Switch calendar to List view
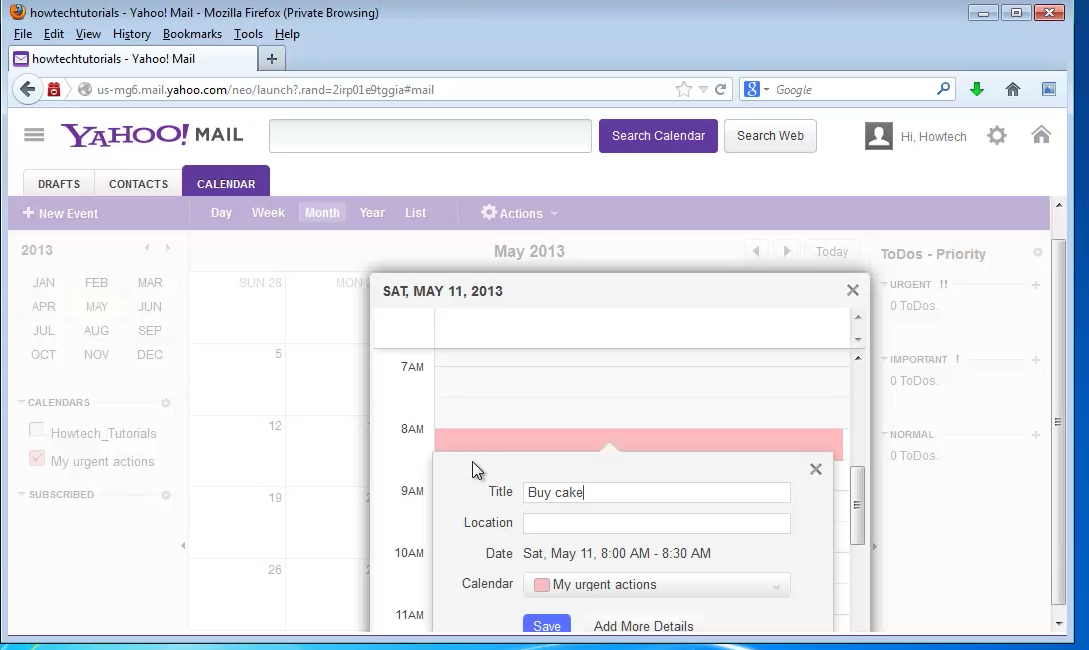The height and width of the screenshot is (650, 1089). pos(415,212)
